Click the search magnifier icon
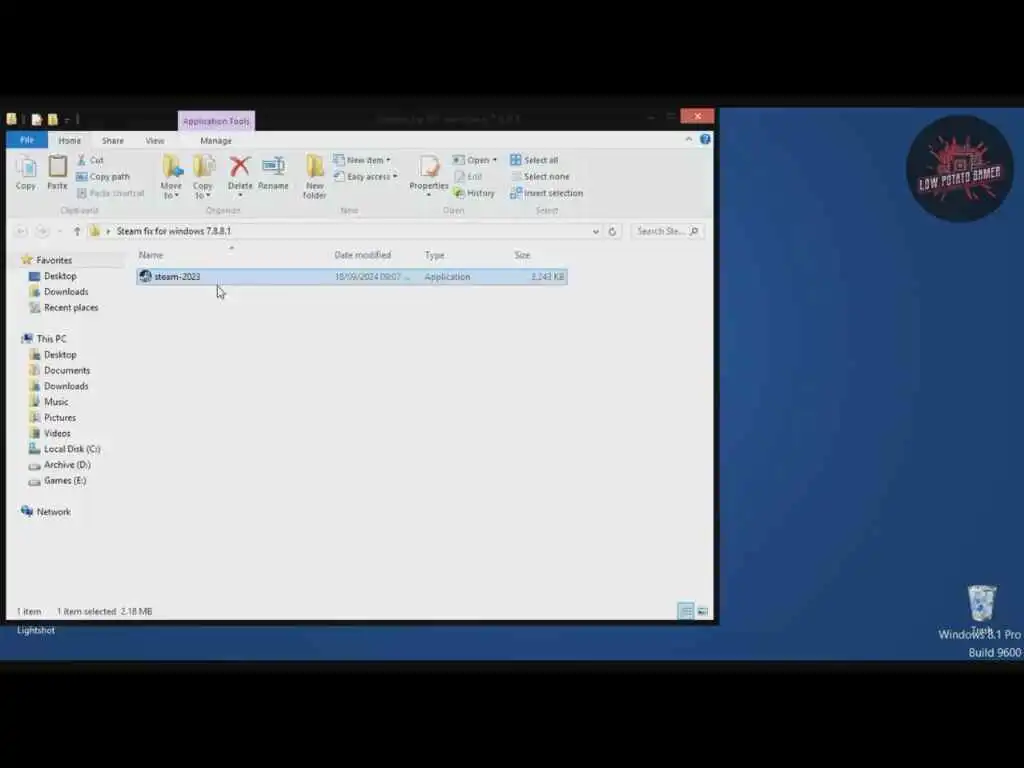Screen dimensions: 1024x768 694,231
